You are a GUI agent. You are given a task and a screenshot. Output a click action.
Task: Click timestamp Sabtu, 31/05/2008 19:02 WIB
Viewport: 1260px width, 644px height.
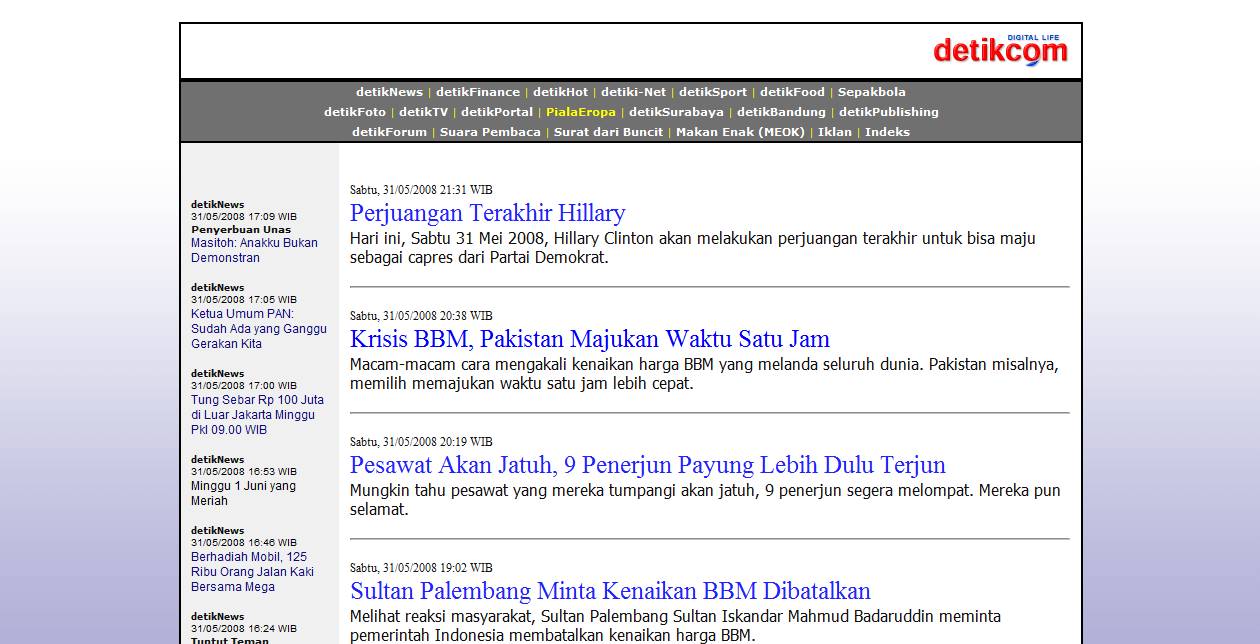coord(421,568)
